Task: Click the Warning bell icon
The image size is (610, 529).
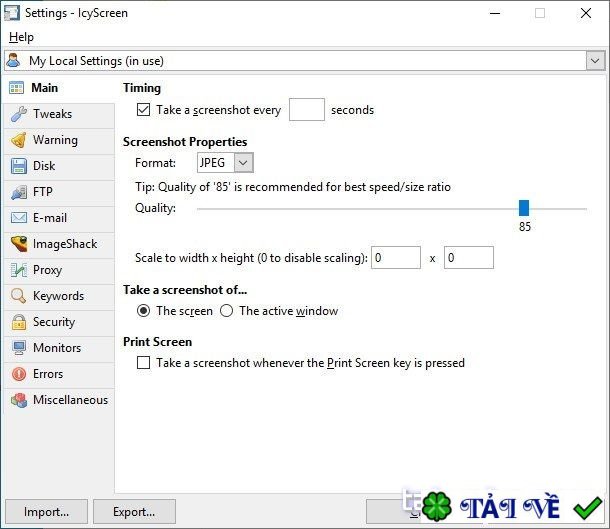Action: pos(19,140)
